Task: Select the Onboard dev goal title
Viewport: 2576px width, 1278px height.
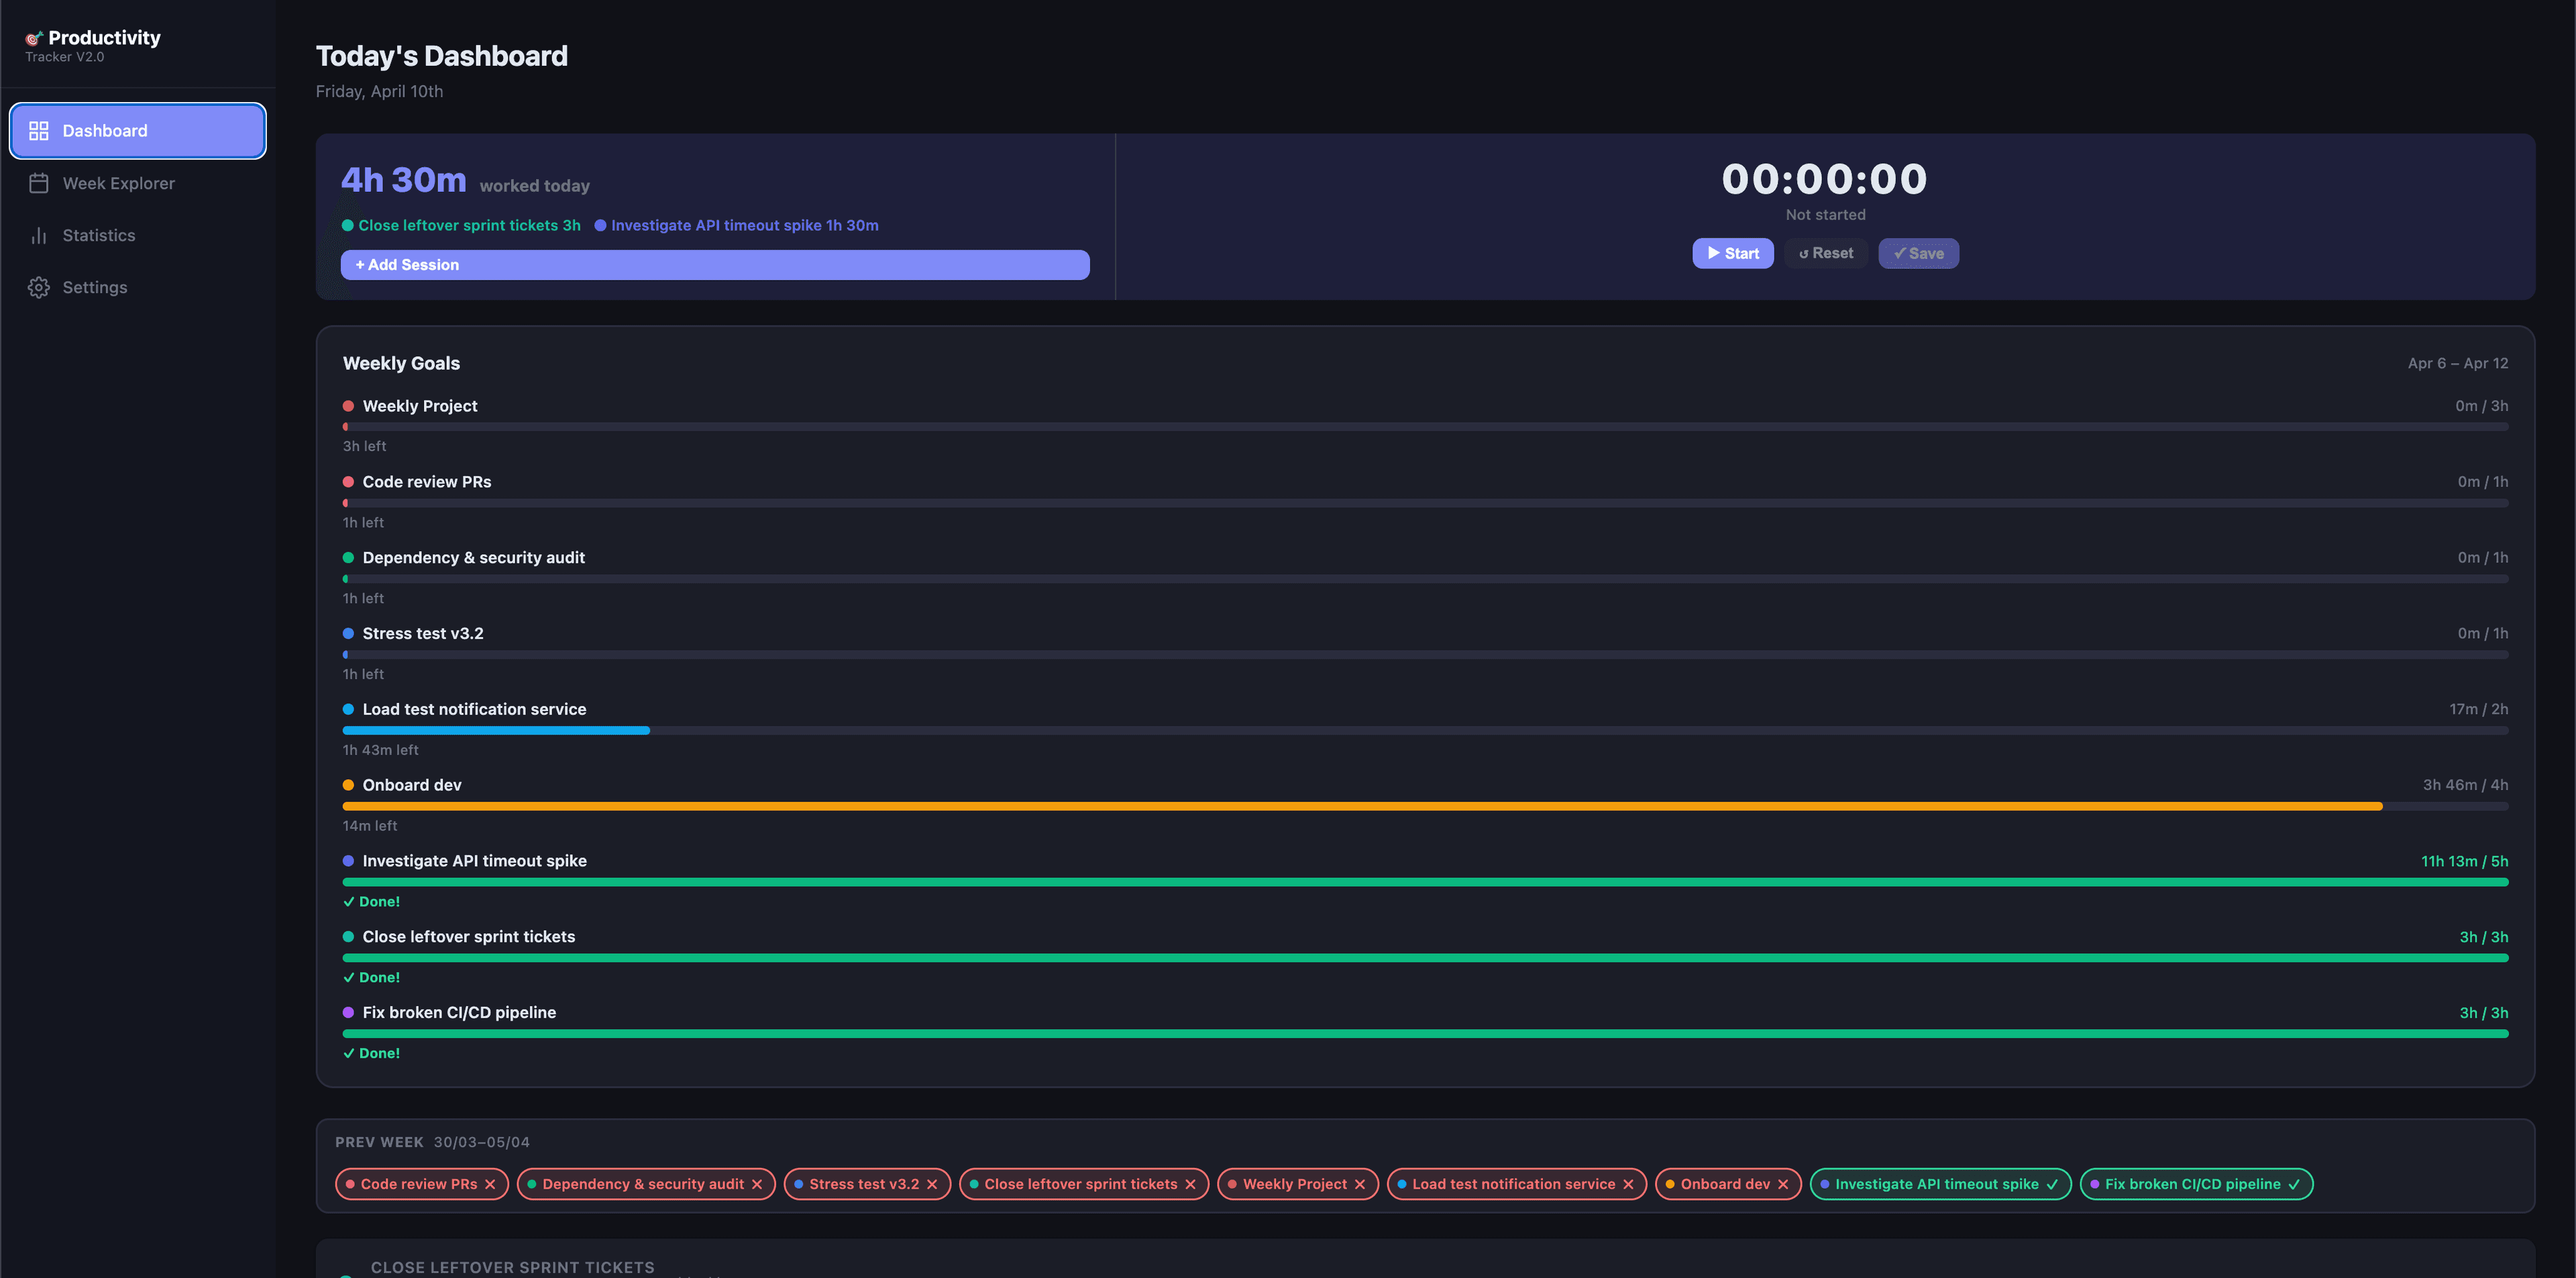Action: point(412,785)
